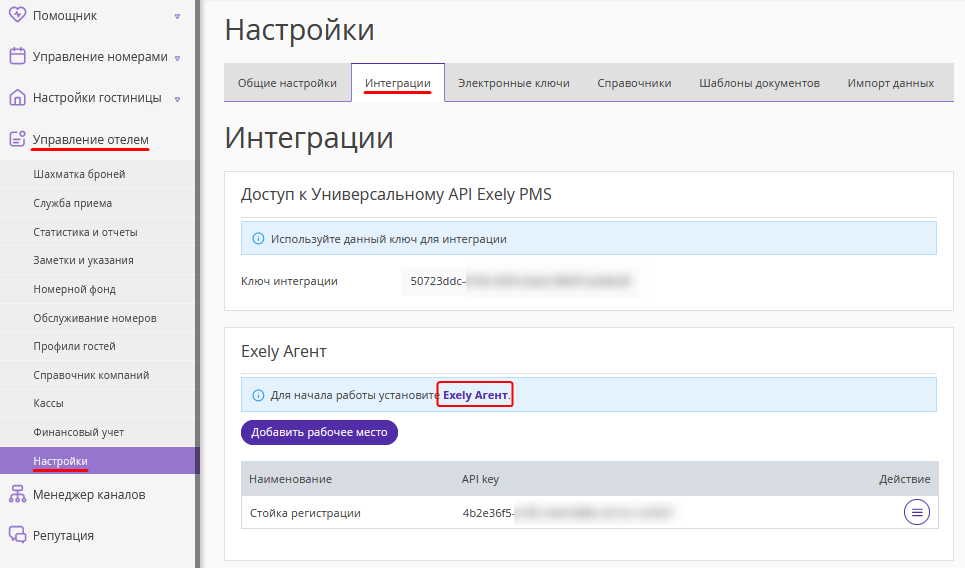The height and width of the screenshot is (568, 965).
Task: Follow the Exely Агент download link
Action: click(x=476, y=395)
